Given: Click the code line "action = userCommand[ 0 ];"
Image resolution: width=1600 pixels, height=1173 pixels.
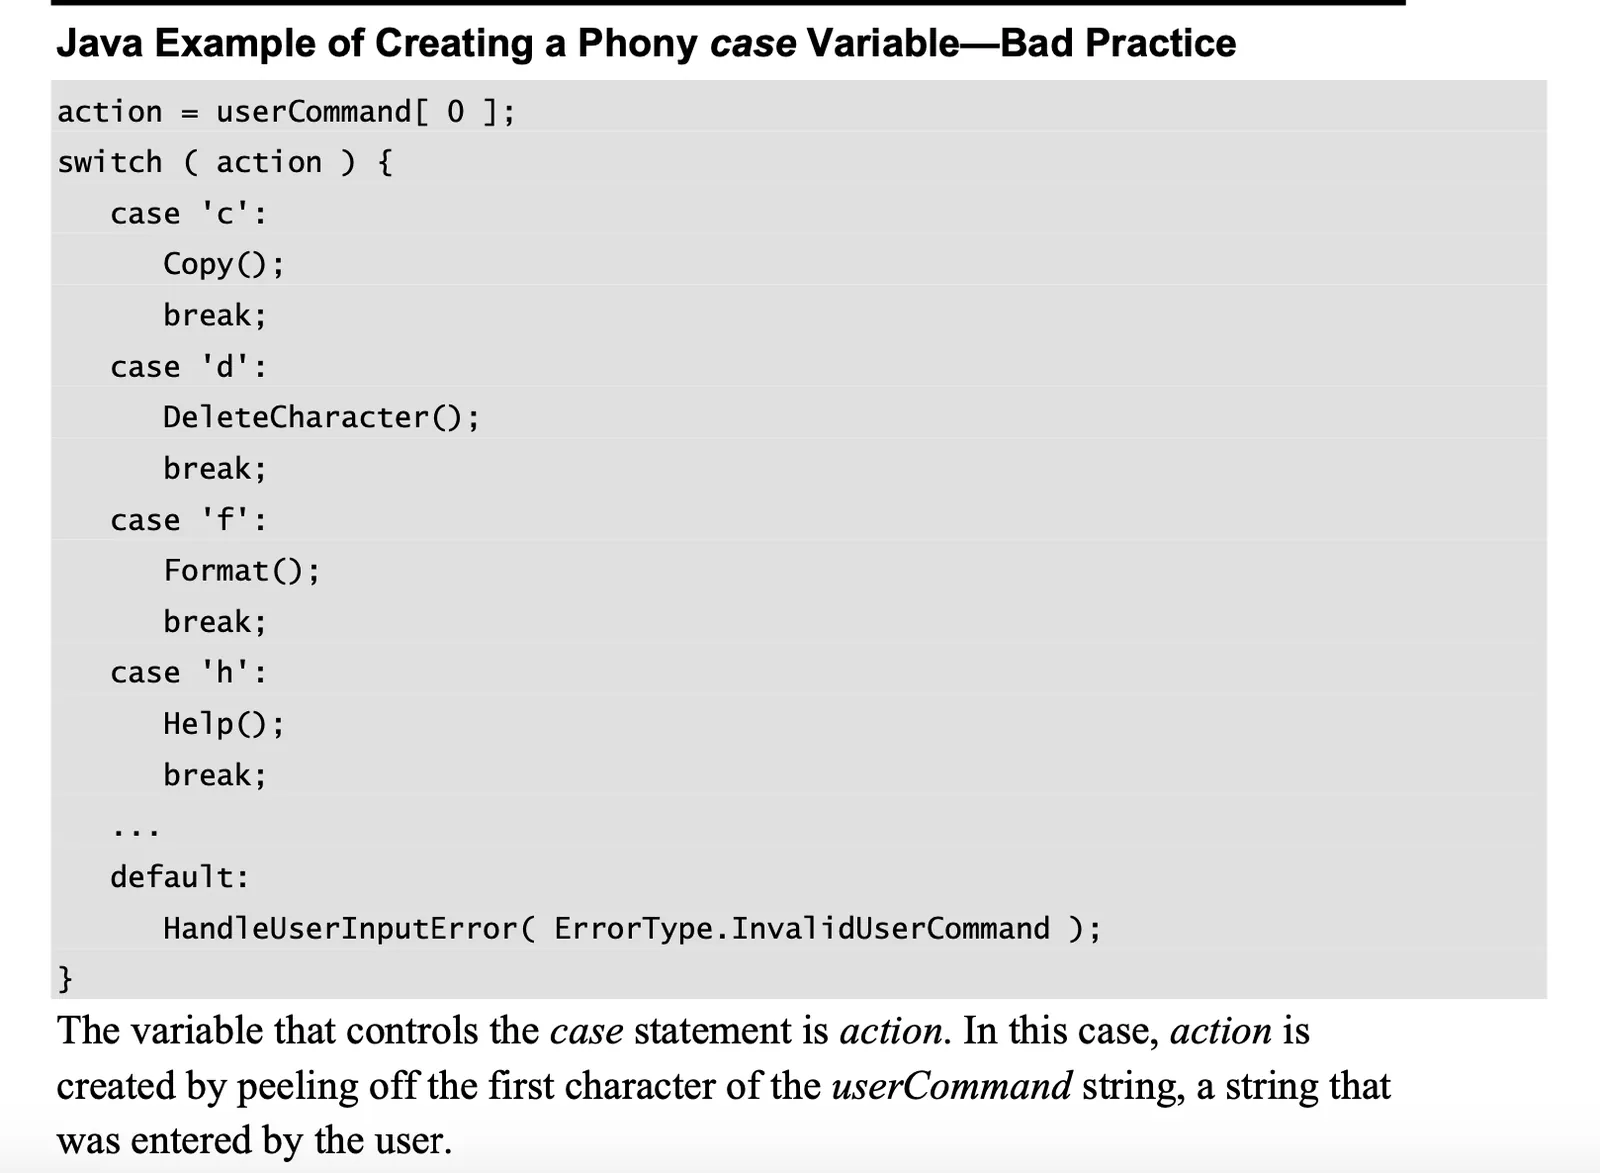Looking at the screenshot, I should [x=286, y=111].
